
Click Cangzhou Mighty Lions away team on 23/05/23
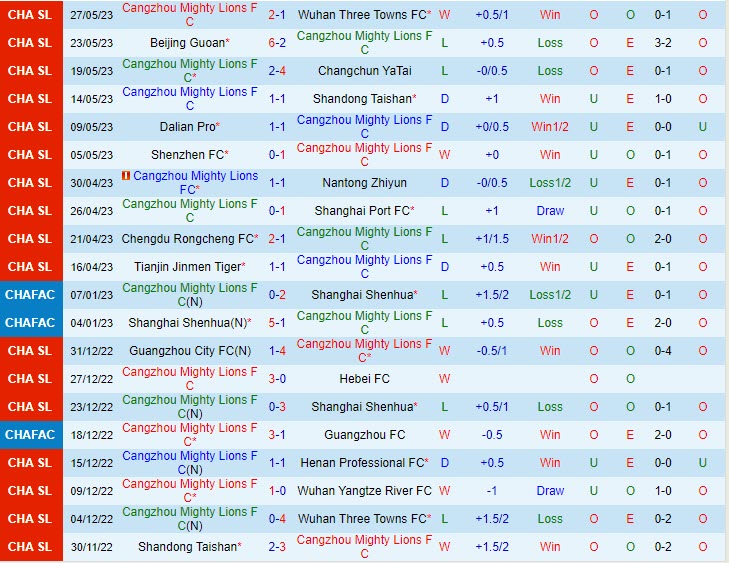[x=364, y=43]
